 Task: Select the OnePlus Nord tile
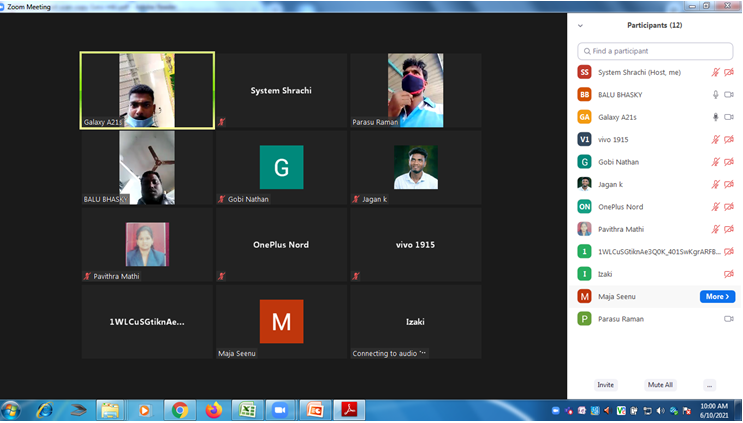(281, 244)
